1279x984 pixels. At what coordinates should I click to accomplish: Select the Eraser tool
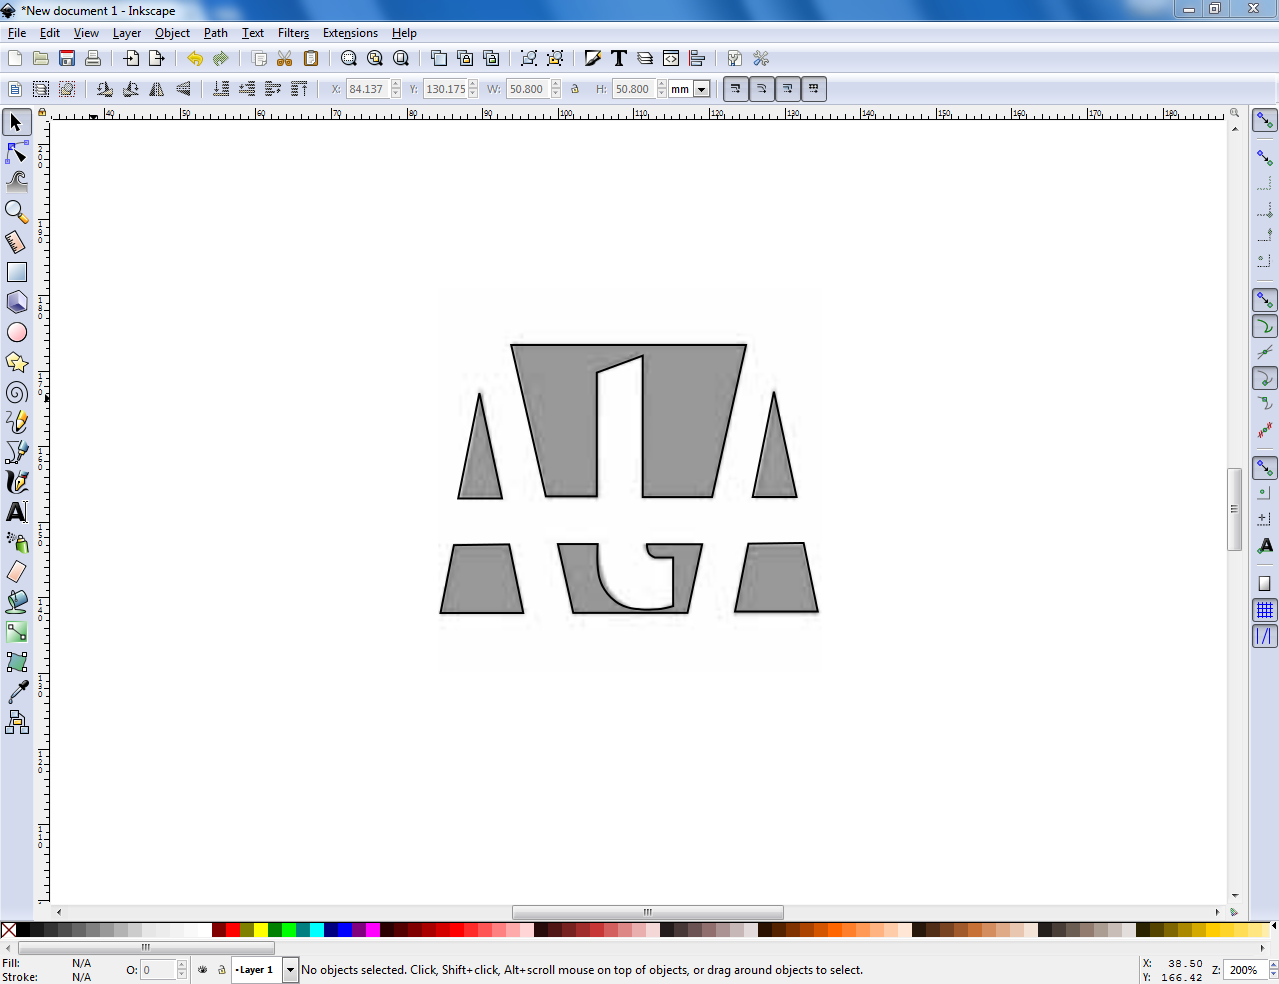click(16, 572)
